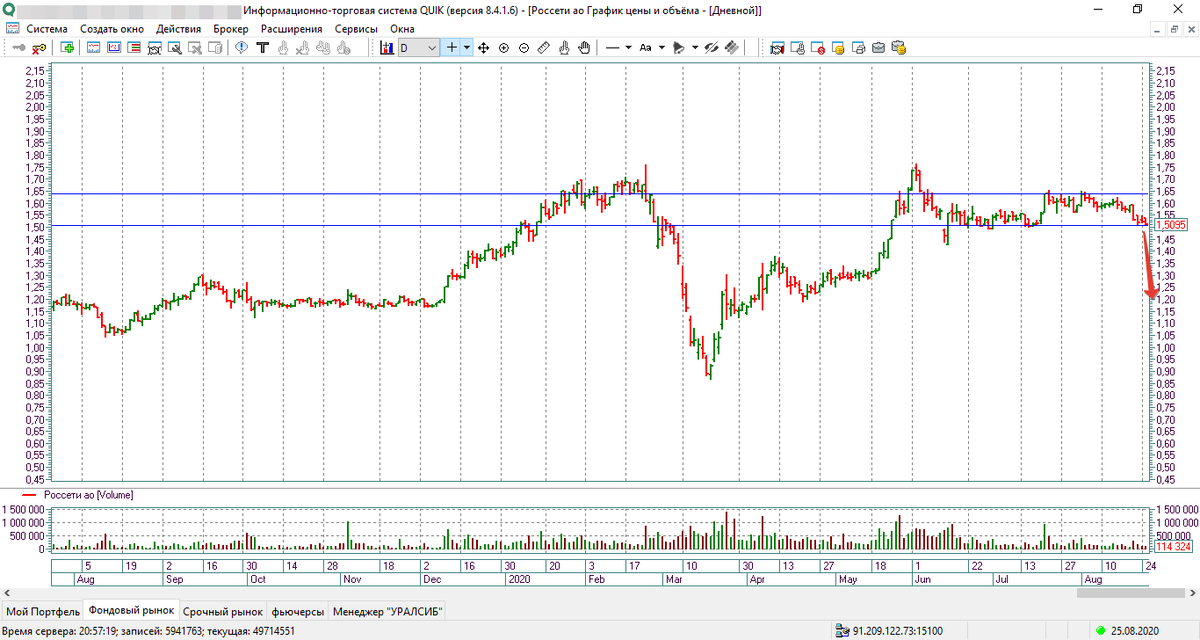Select the bold T text icon
1200x640 pixels.
tap(262, 47)
